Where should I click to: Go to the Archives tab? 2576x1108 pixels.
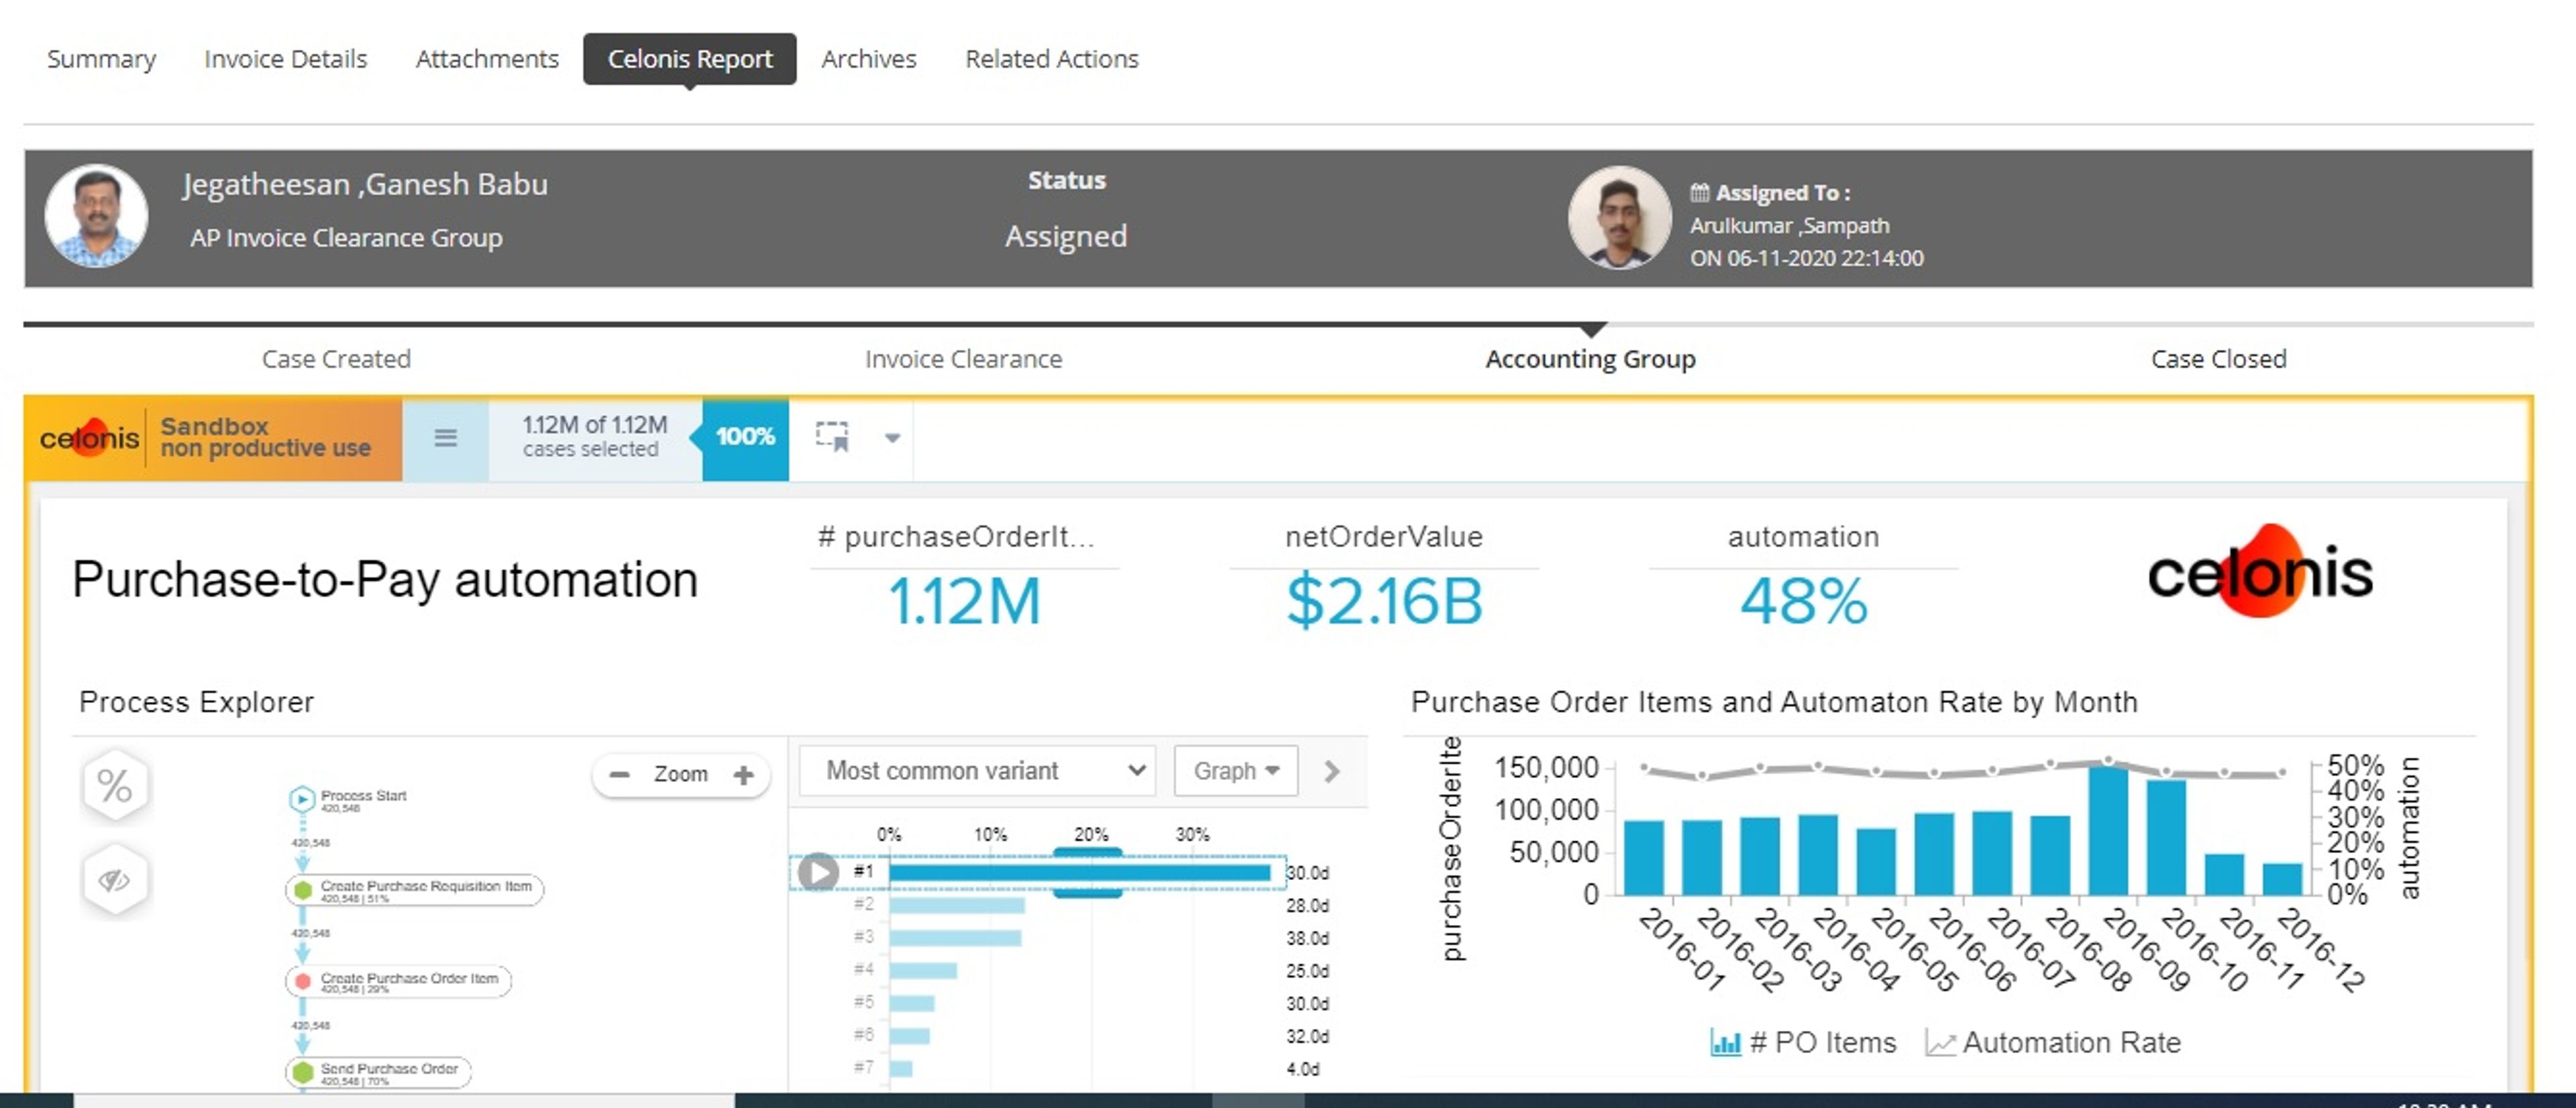point(868,59)
